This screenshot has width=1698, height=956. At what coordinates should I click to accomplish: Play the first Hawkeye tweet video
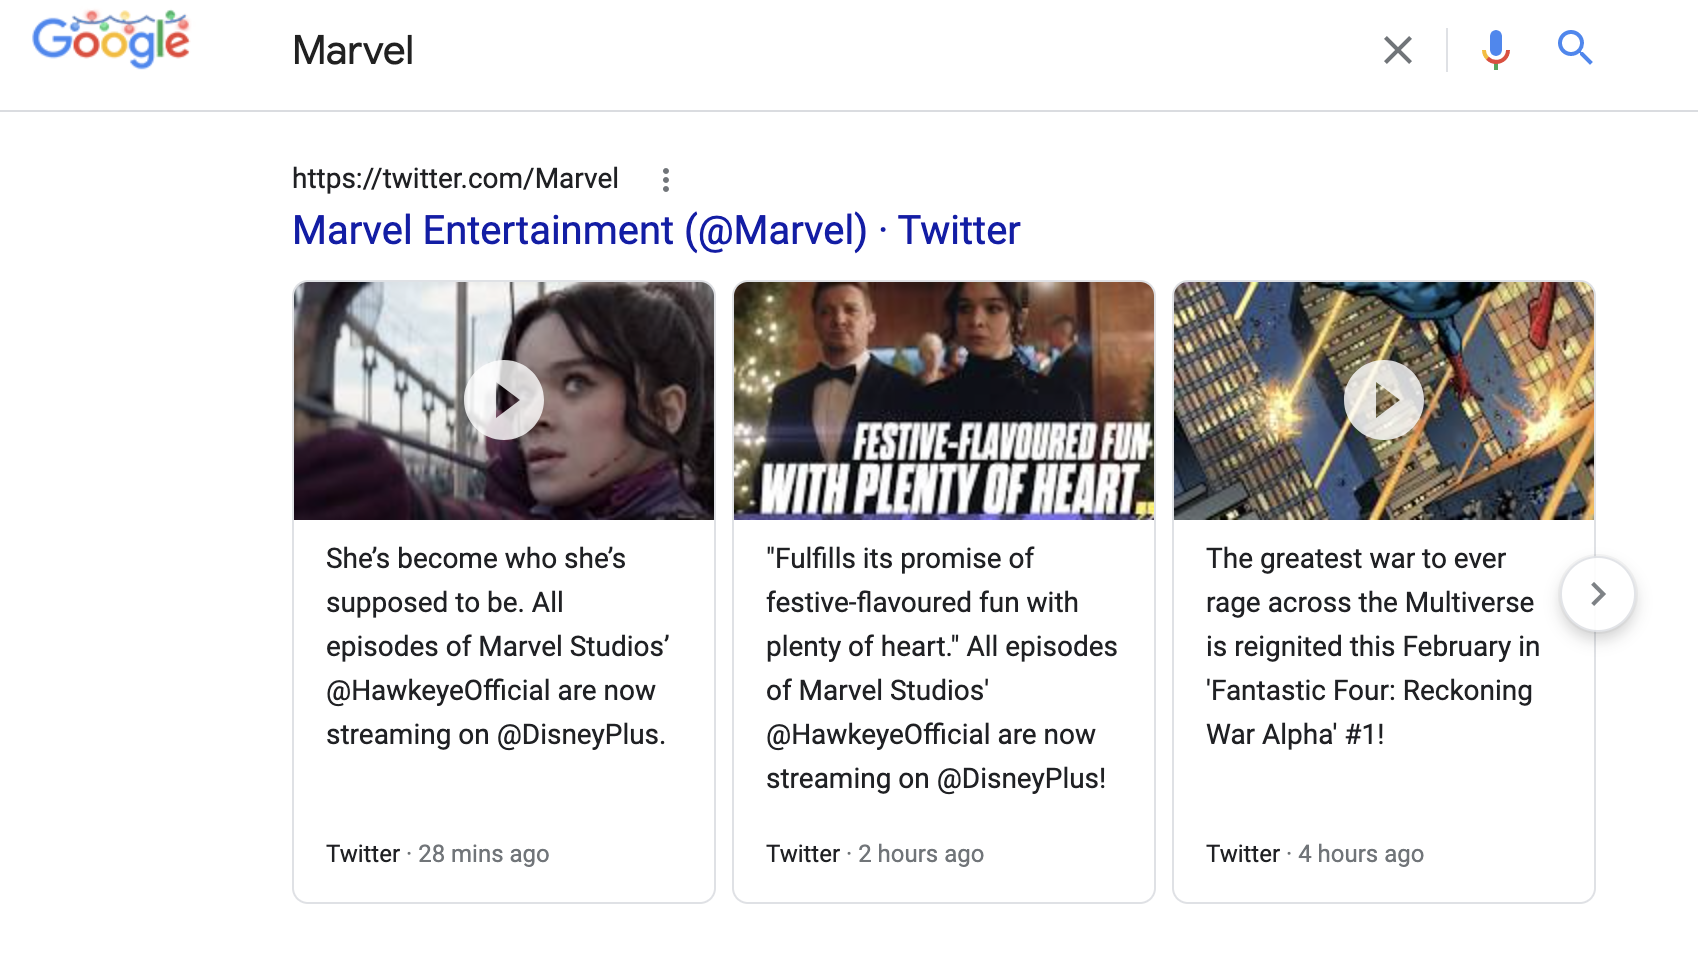[x=504, y=400]
